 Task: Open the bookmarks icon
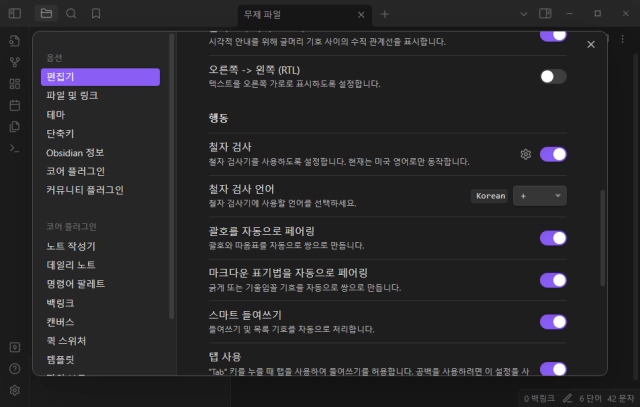tap(96, 13)
